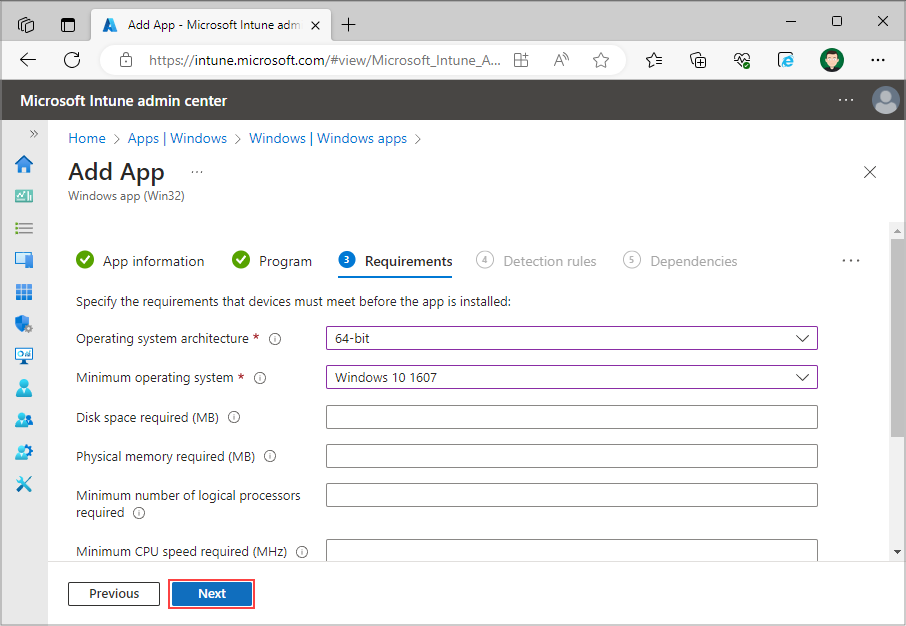Show more wizard steps ellipsis
Viewport: 906px width, 626px height.
click(851, 261)
